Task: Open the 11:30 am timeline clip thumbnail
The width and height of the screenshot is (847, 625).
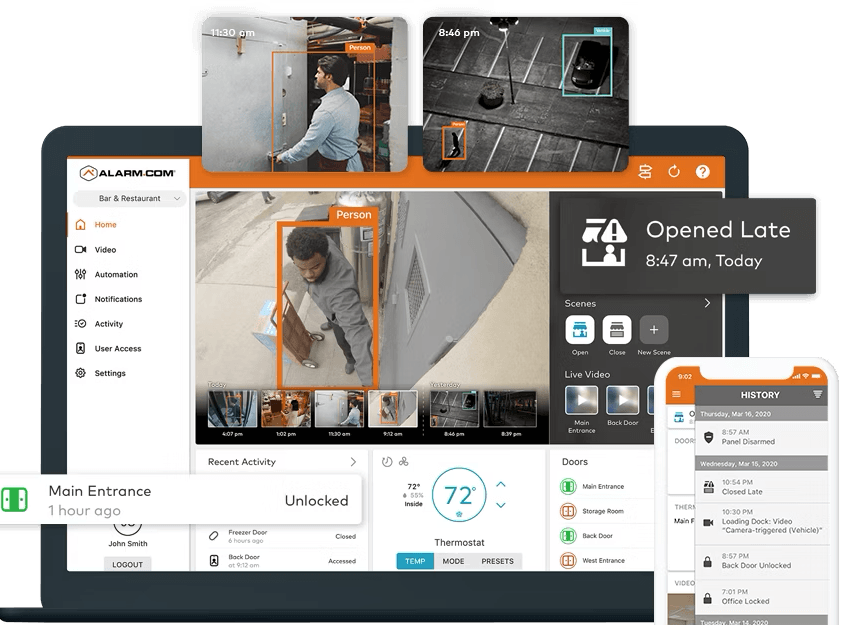Action: pyautogui.click(x=339, y=409)
